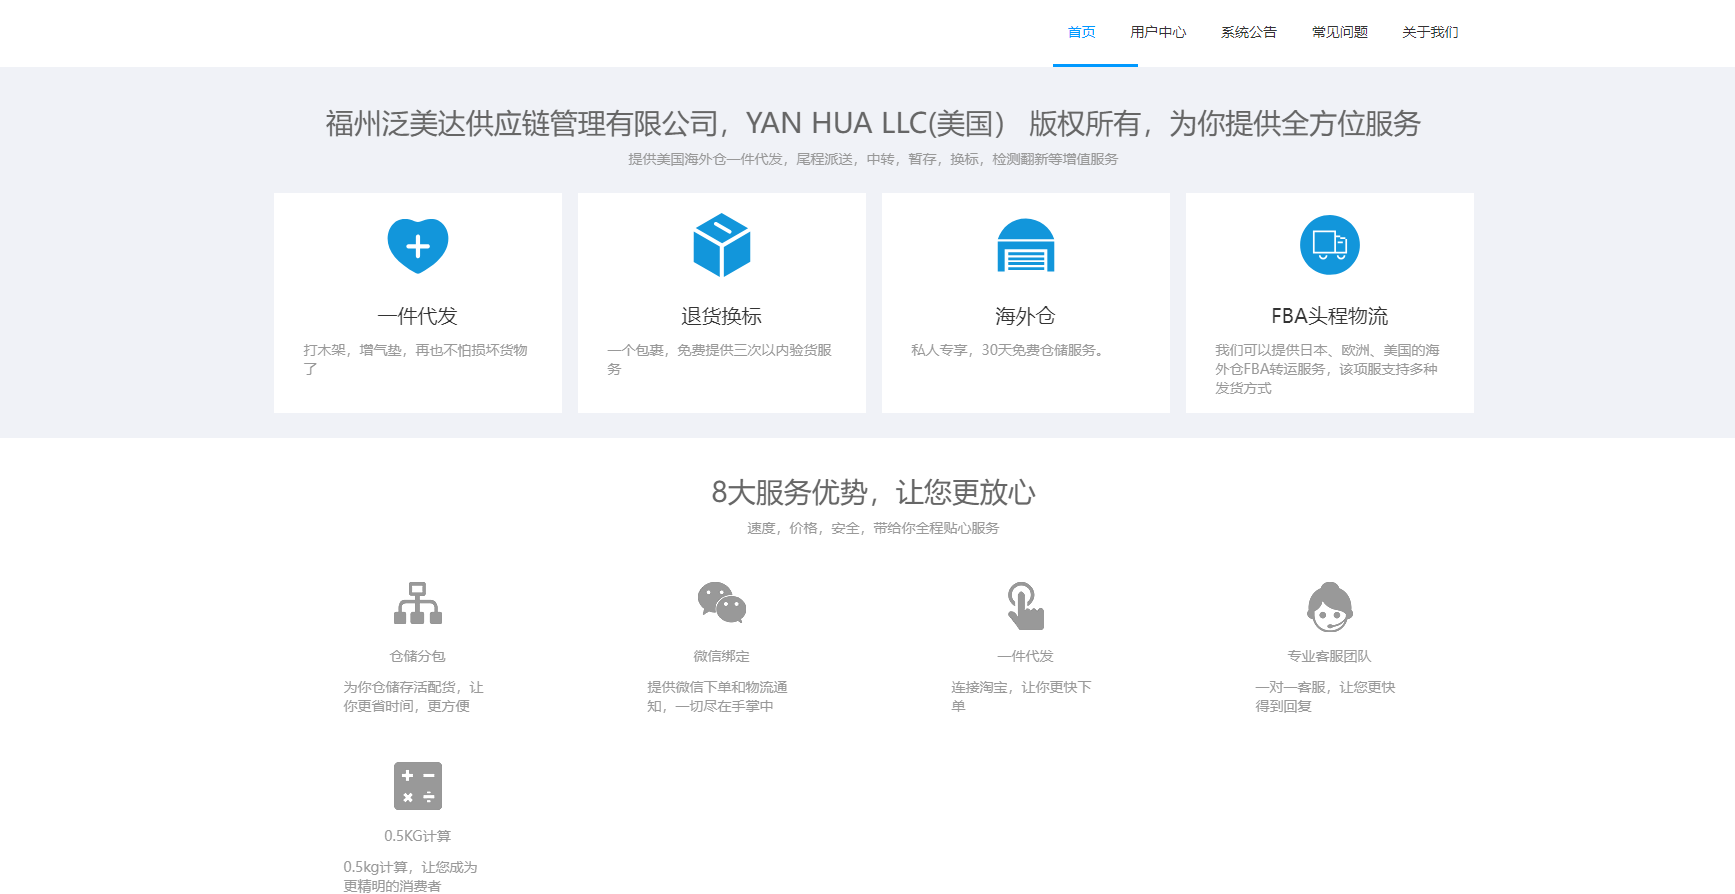This screenshot has height=894, width=1735.
Task: Click the 微信绑定 label
Action: click(x=722, y=656)
